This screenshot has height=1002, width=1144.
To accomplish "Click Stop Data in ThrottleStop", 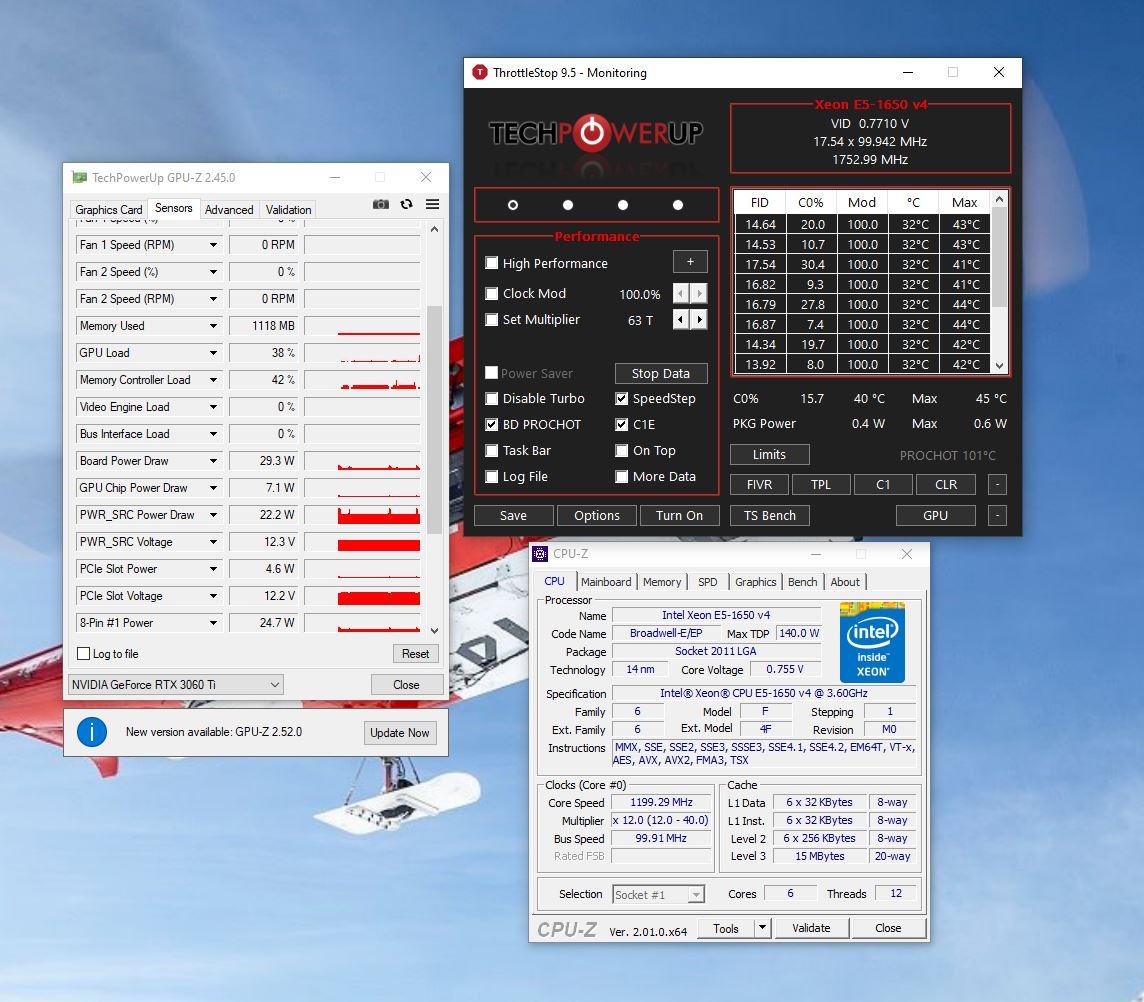I will pos(661,374).
